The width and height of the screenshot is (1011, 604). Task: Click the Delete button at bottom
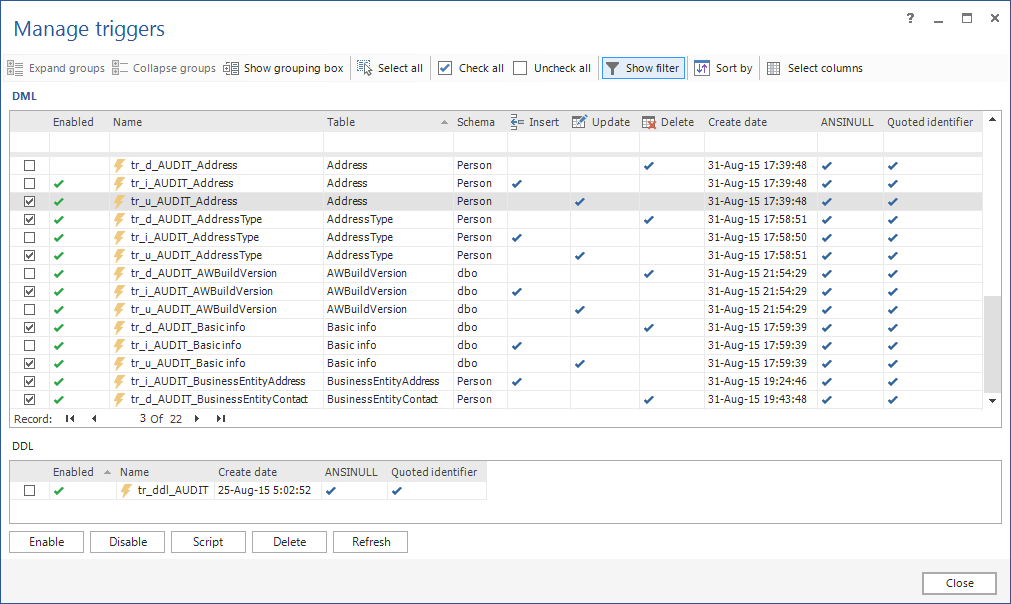[x=290, y=542]
